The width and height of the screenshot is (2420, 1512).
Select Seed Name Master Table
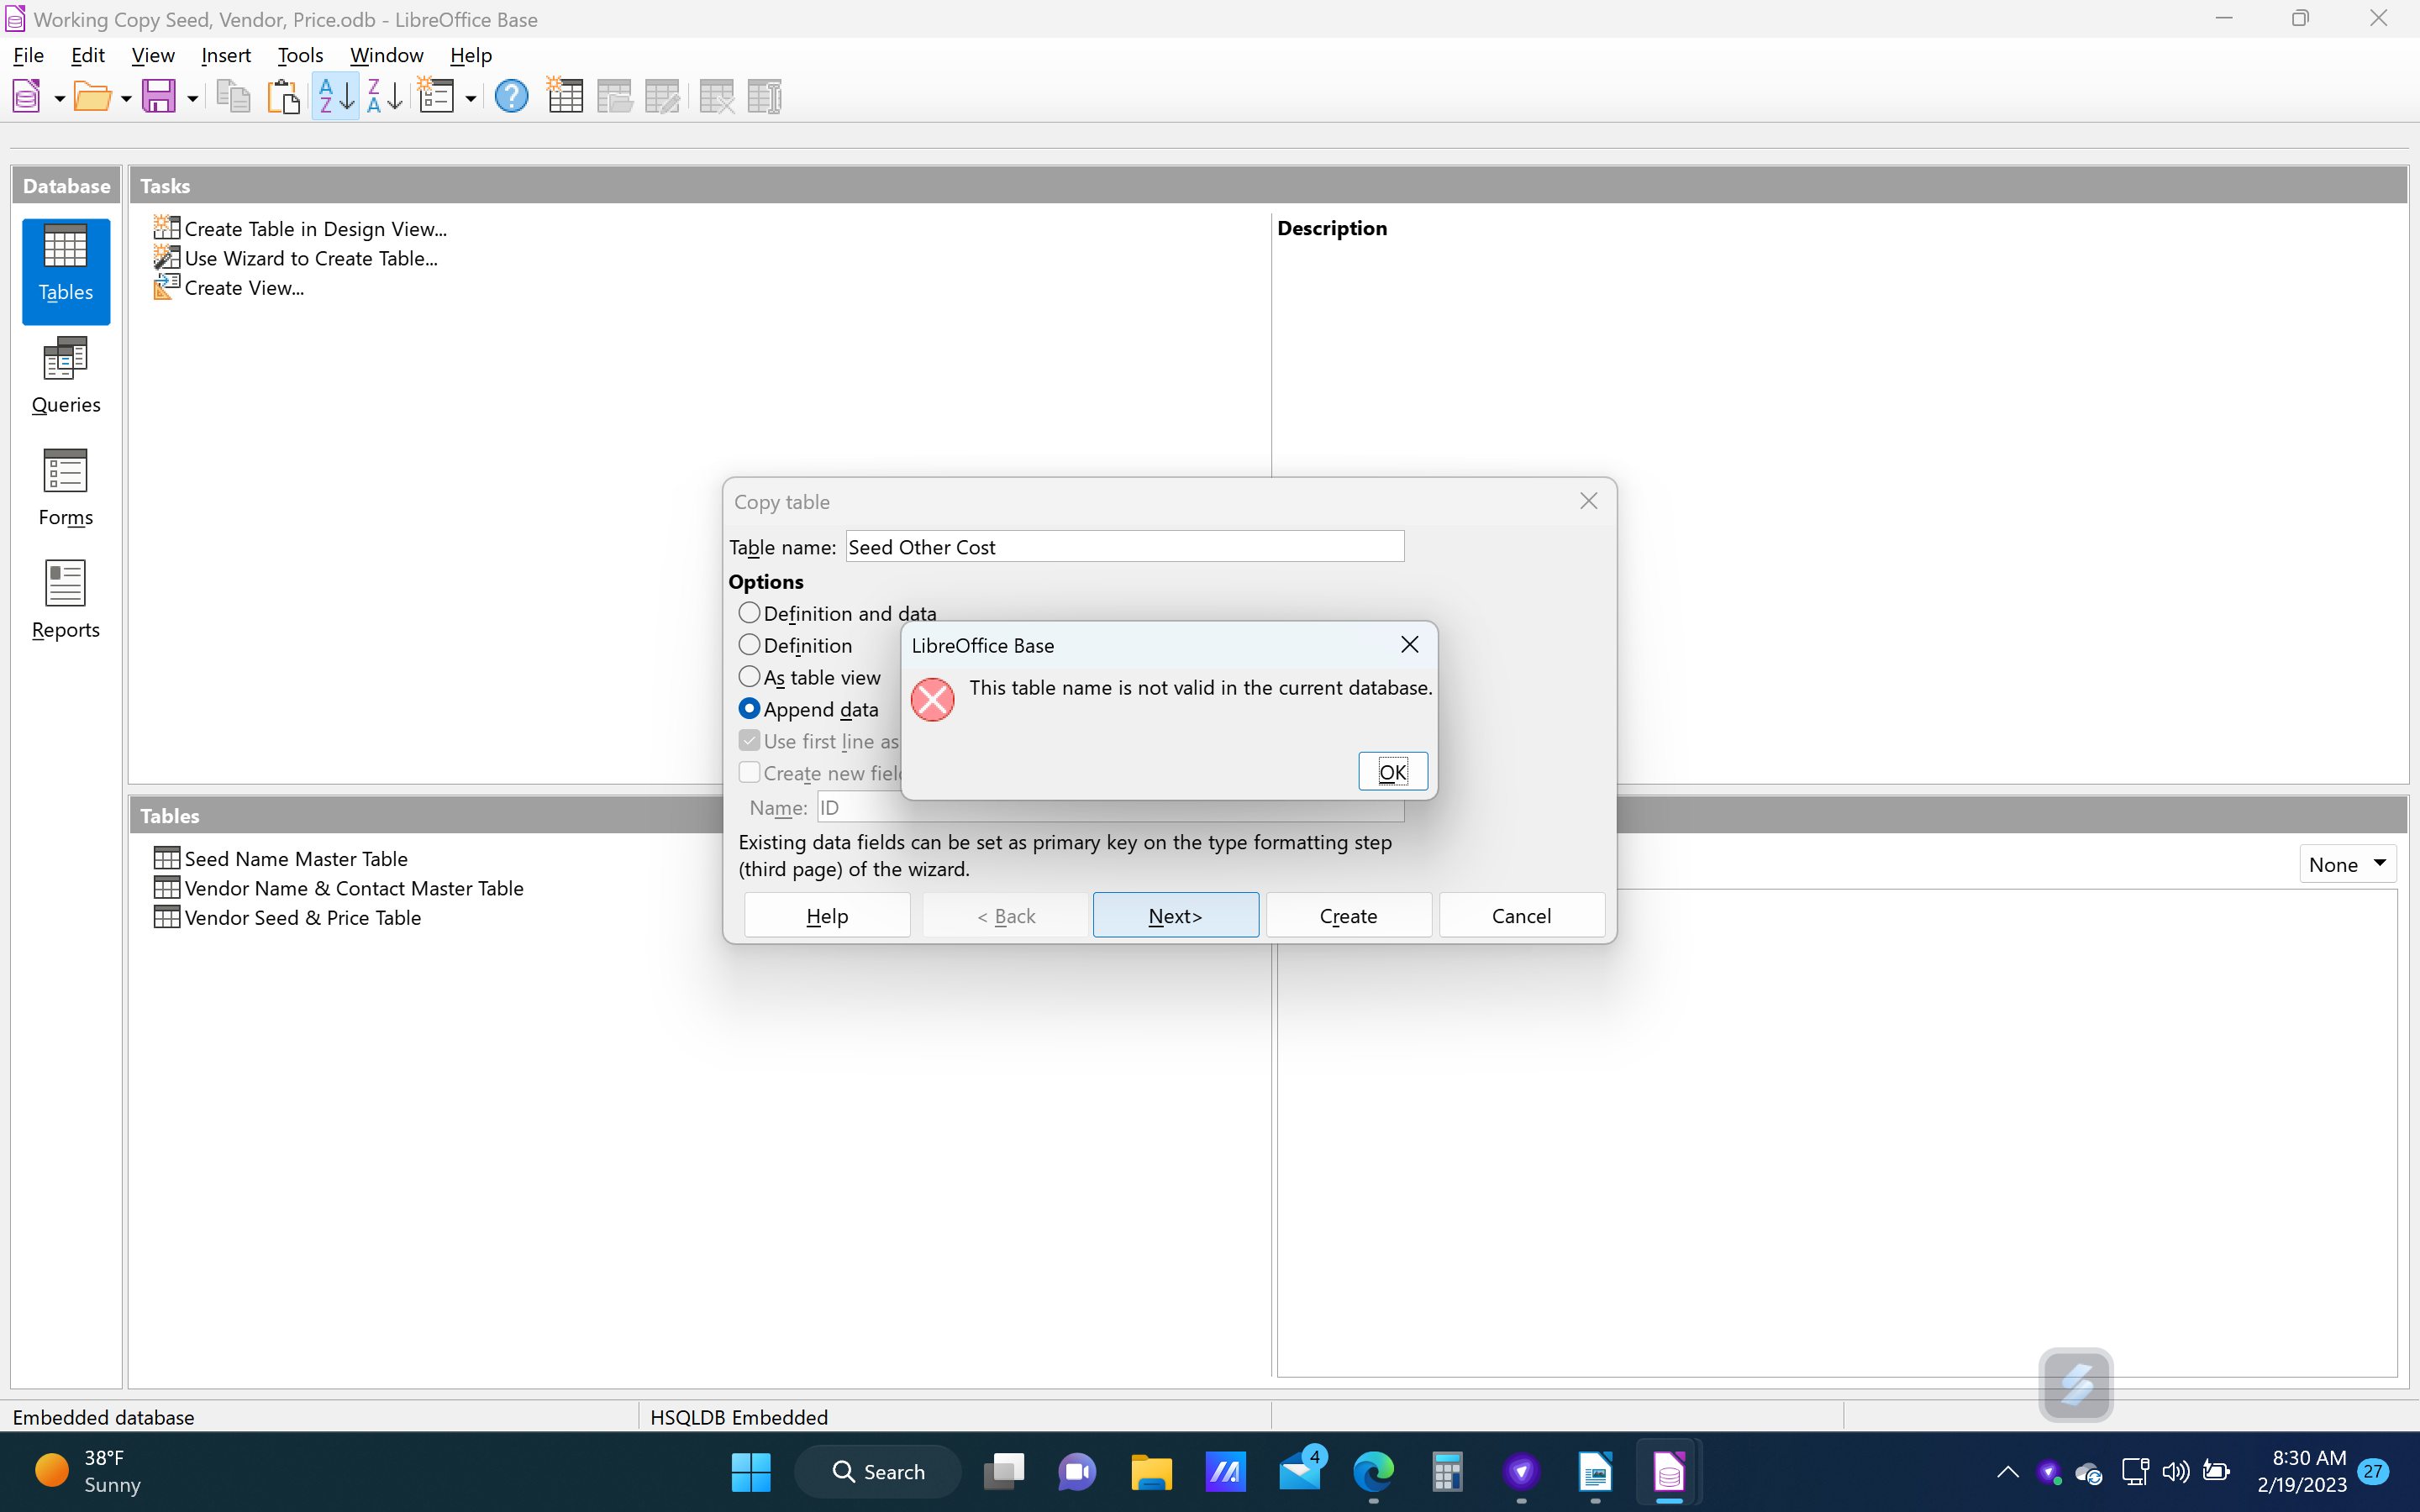[x=281, y=858]
